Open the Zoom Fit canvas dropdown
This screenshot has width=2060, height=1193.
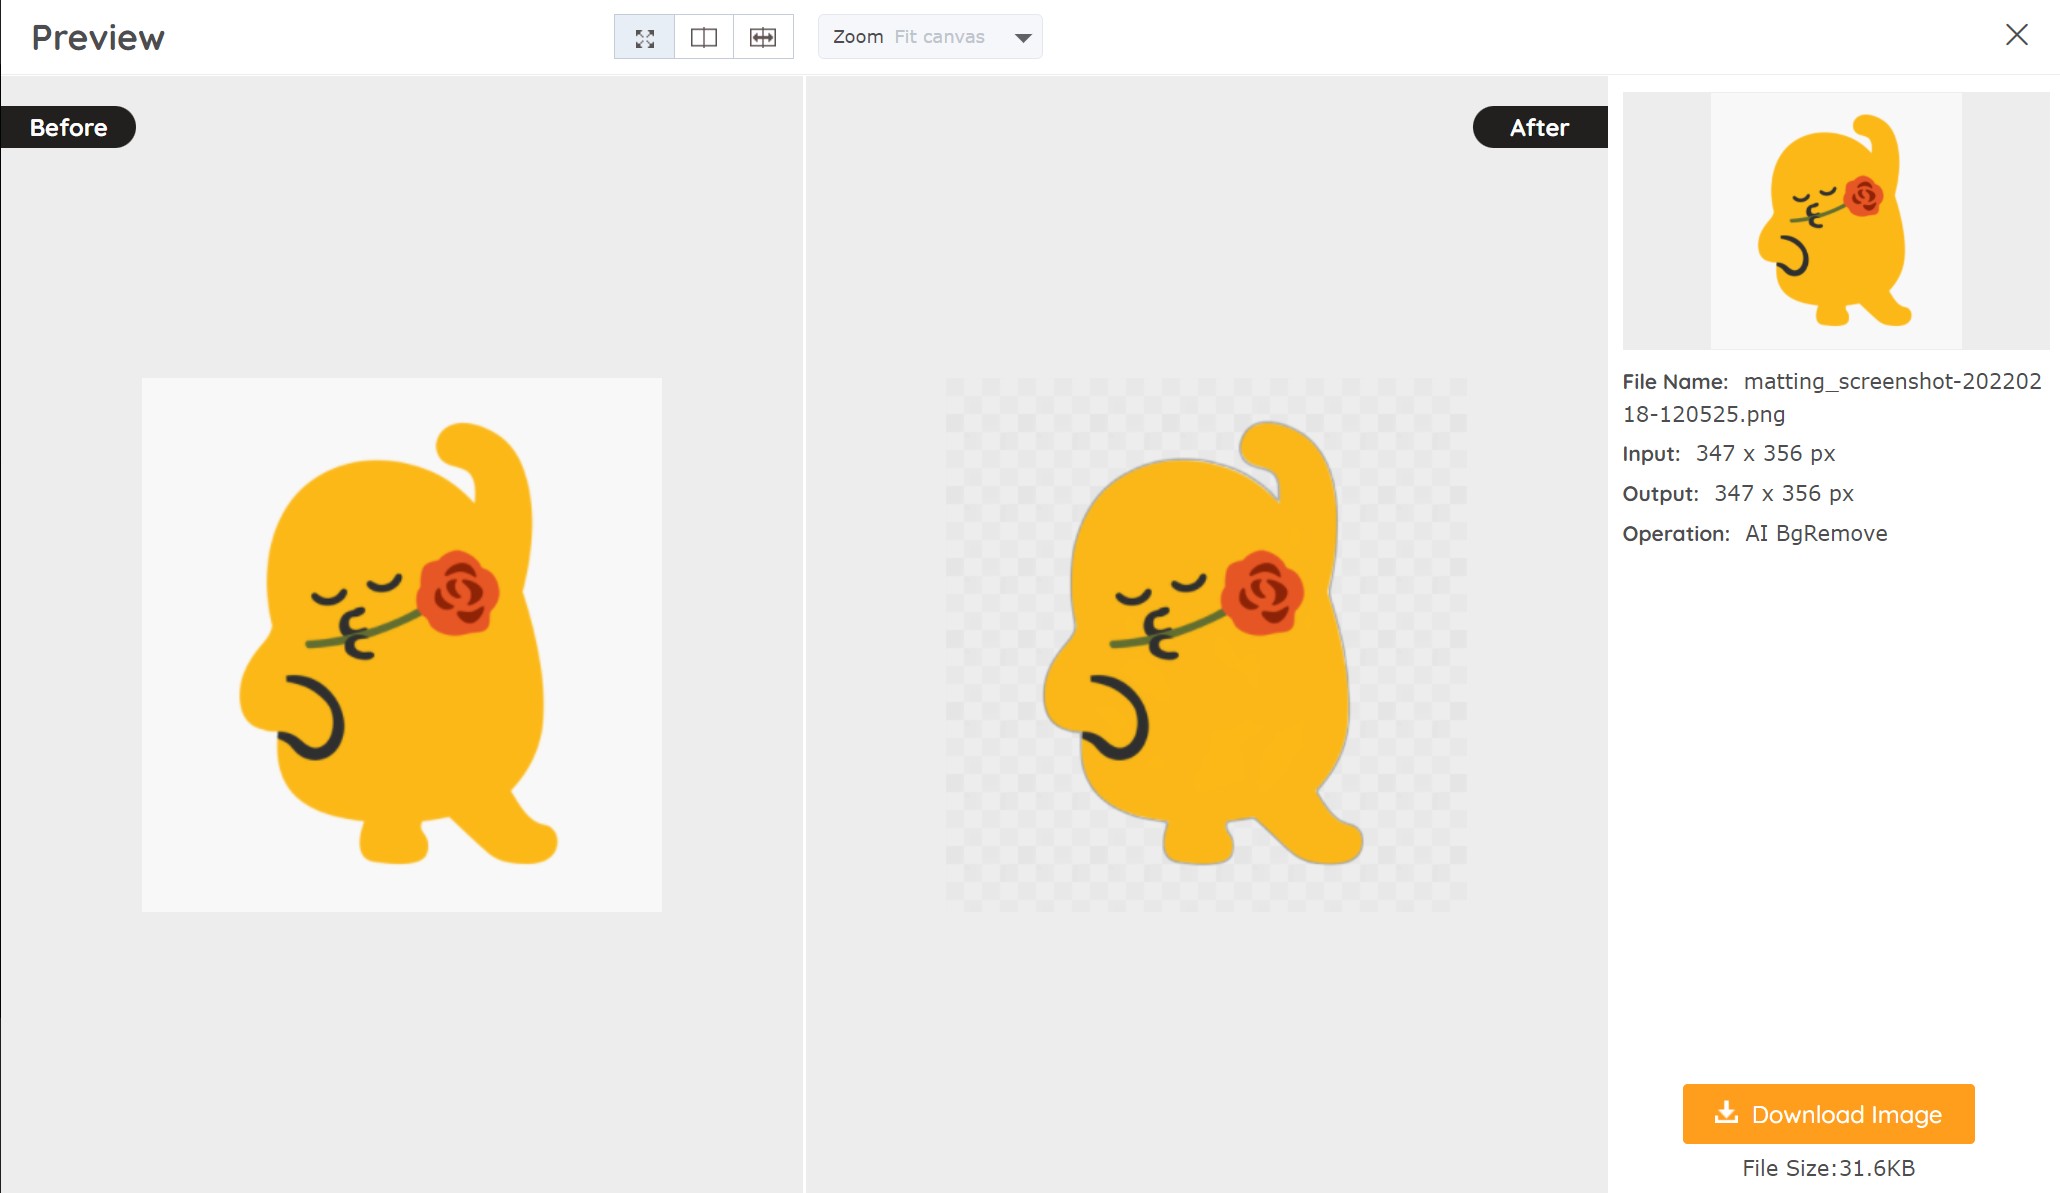pyautogui.click(x=930, y=37)
